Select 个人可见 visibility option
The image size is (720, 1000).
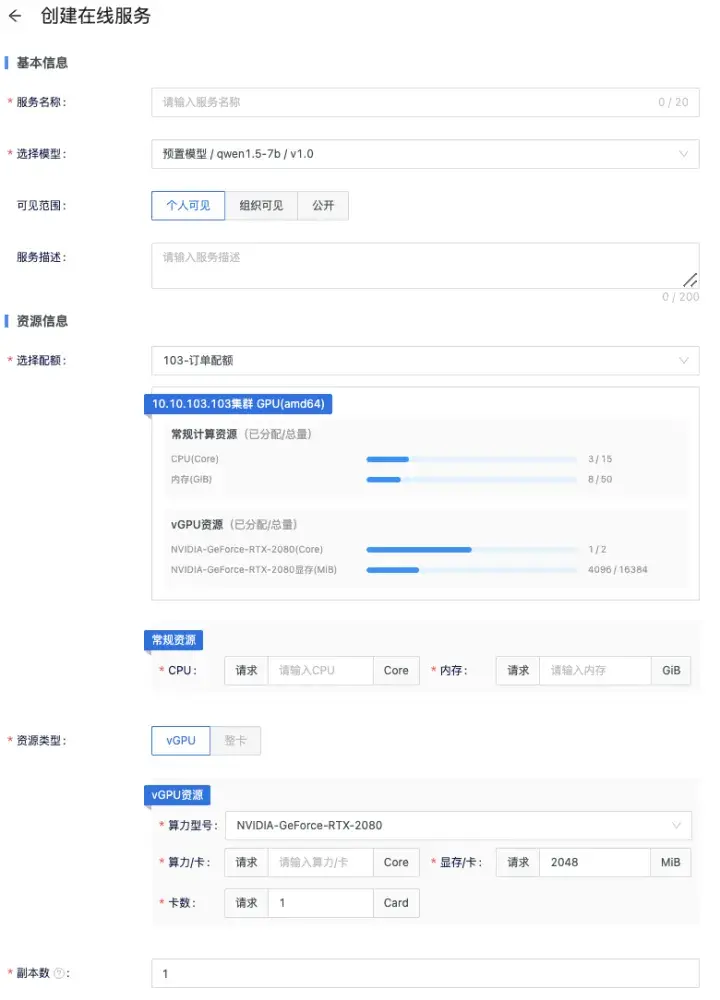coord(181,206)
